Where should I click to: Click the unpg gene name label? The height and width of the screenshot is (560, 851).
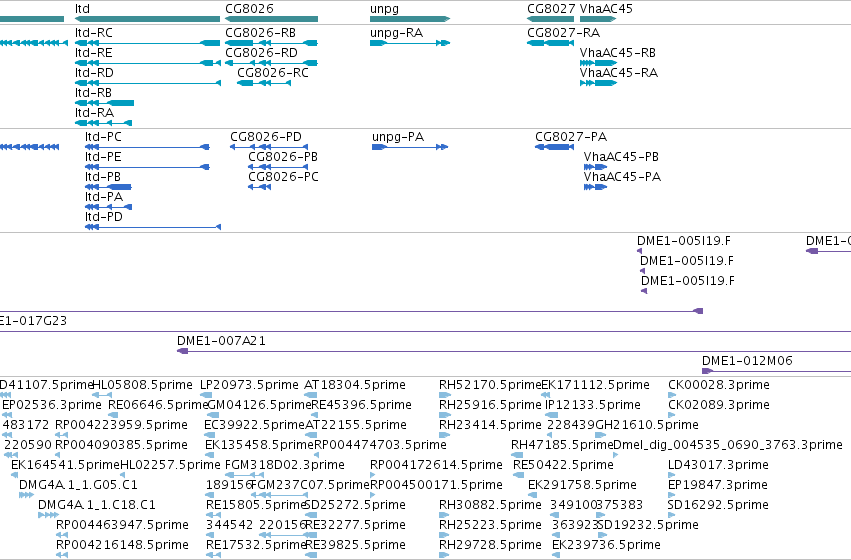385,9
